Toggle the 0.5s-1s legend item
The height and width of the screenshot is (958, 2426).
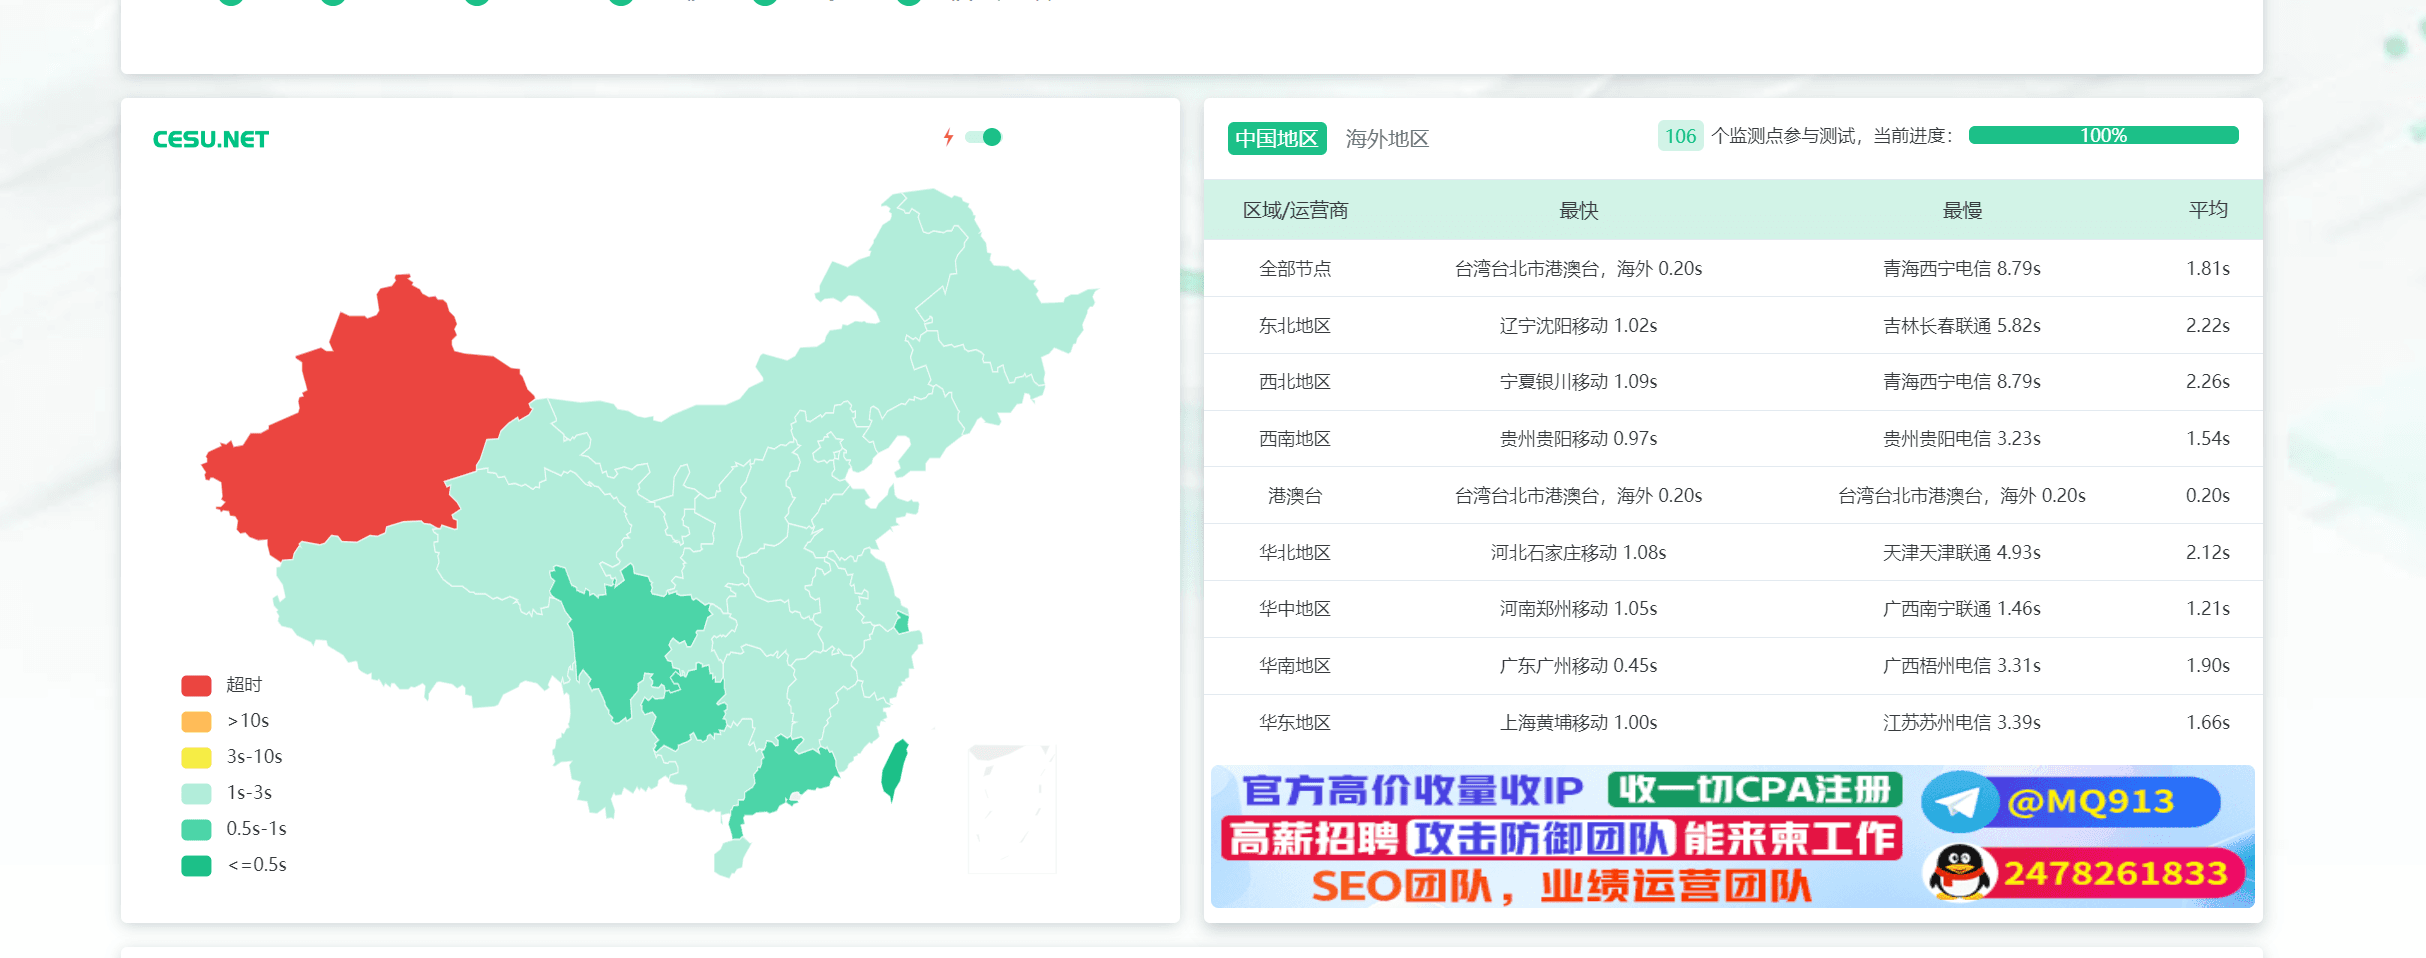234,829
